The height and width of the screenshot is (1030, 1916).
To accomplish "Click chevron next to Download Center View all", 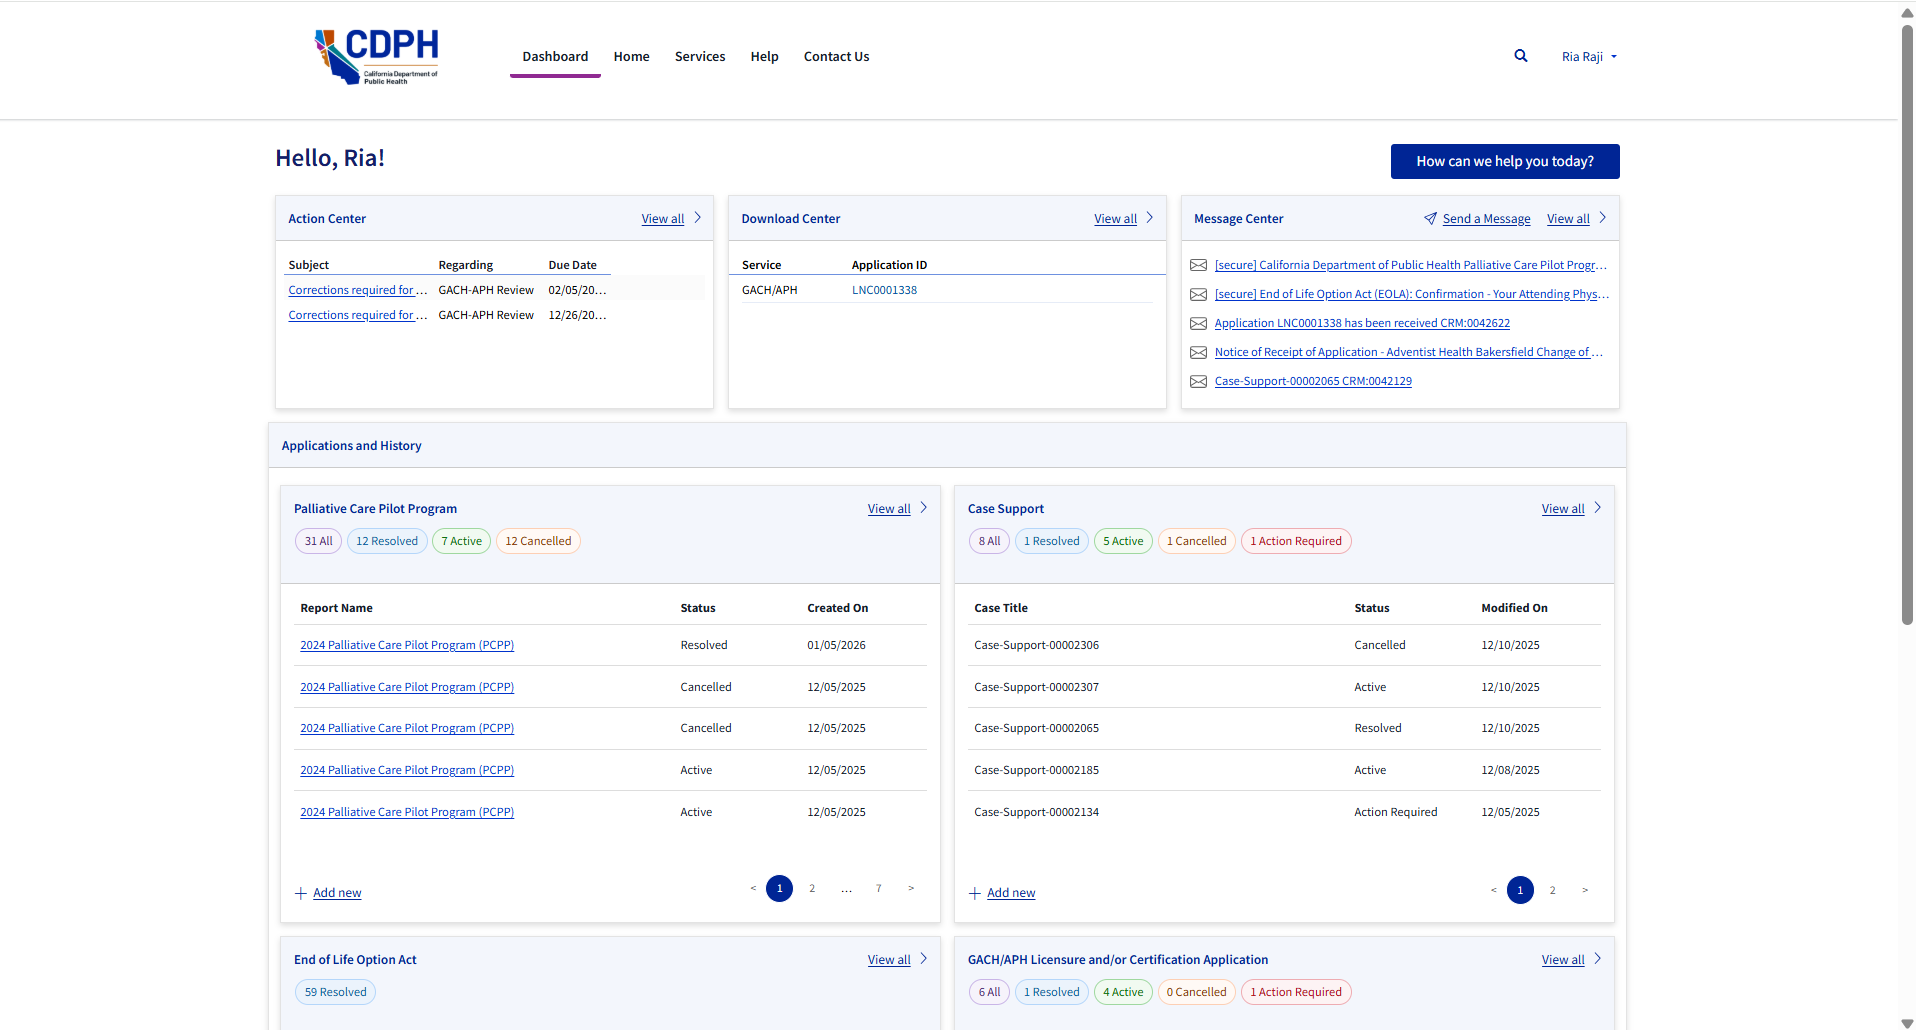I will click(x=1150, y=217).
